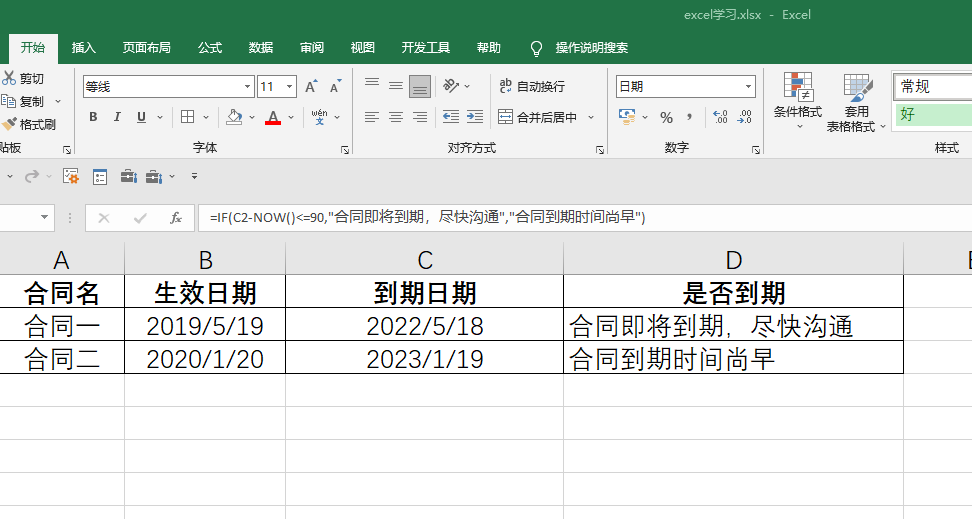Viewport: 972px width, 519px height.
Task: Set middle vertical alignment
Action: tap(395, 86)
